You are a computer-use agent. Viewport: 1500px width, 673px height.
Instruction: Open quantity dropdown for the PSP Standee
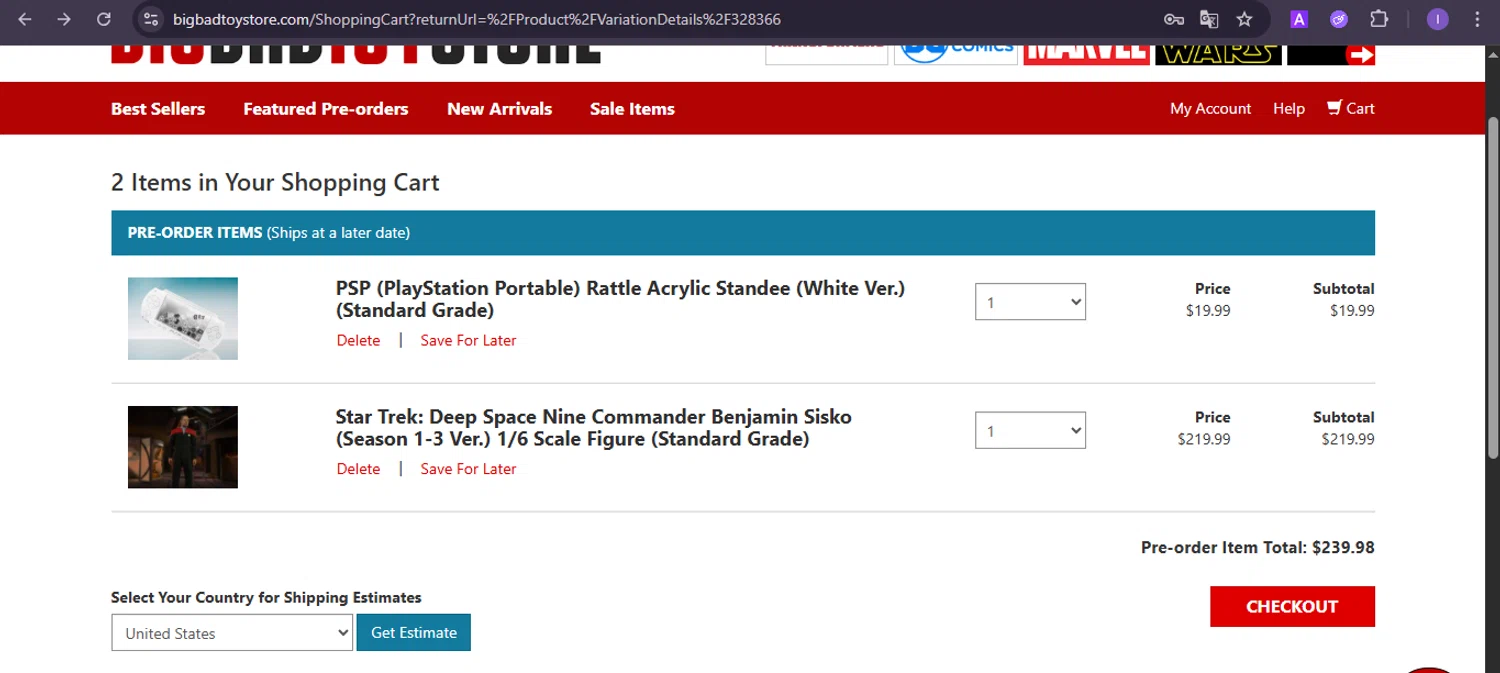[1030, 302]
